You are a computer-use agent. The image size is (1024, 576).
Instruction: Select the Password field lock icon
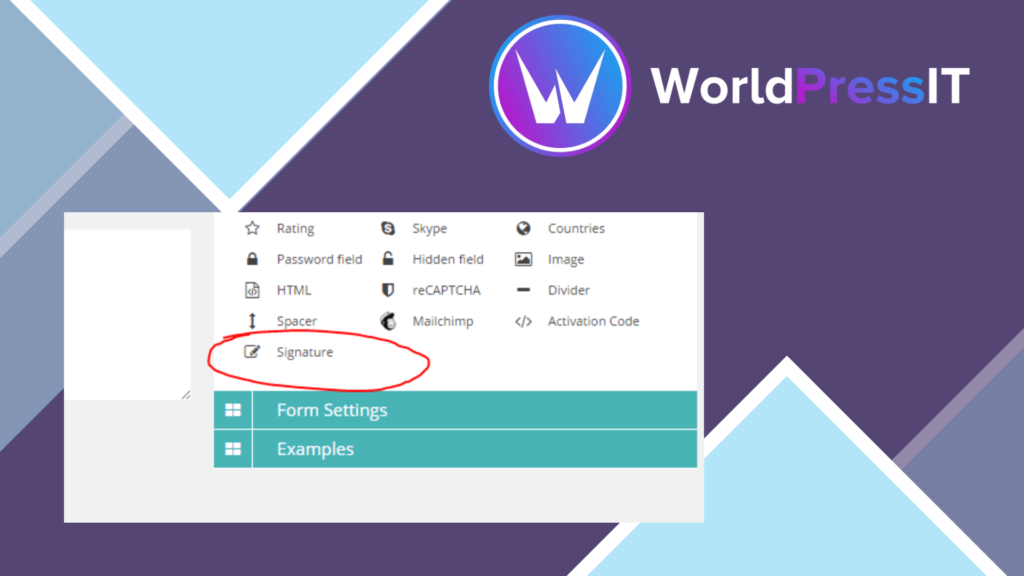tap(252, 259)
